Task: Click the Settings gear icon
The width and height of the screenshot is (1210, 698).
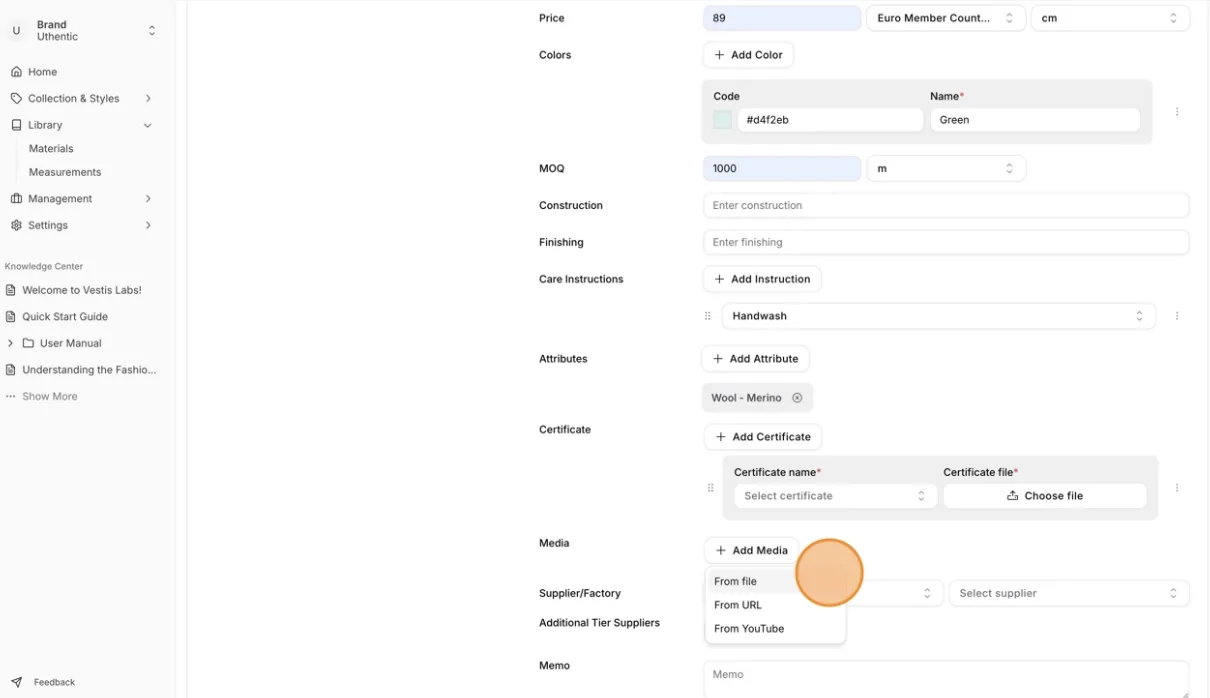Action: (16, 225)
